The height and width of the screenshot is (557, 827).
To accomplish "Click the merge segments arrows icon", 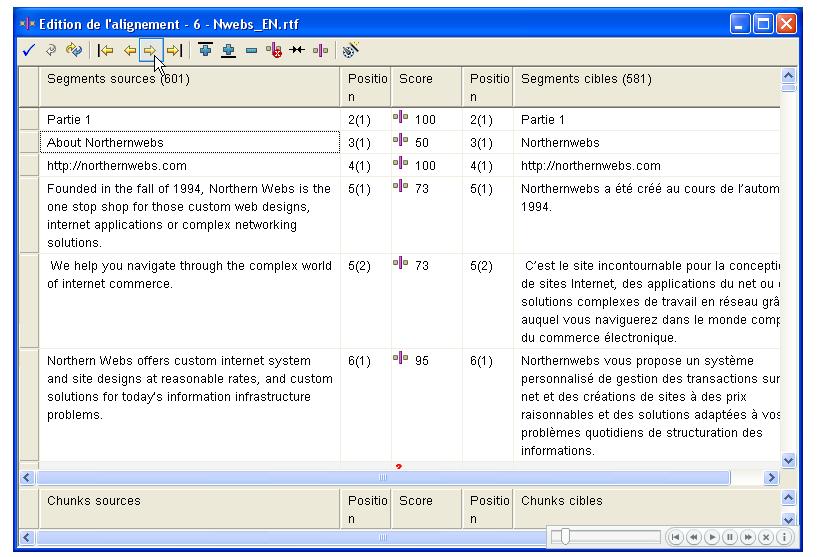I will tap(297, 50).
